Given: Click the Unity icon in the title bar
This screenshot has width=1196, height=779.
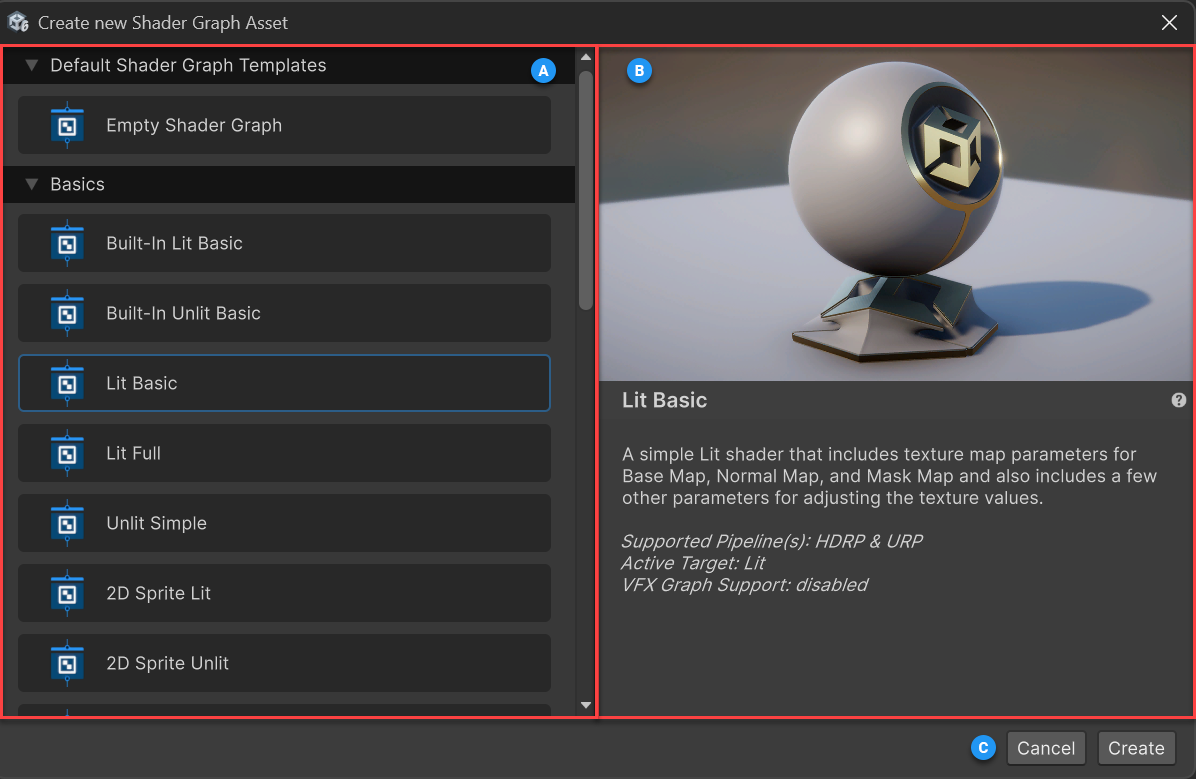Looking at the screenshot, I should 18,22.
